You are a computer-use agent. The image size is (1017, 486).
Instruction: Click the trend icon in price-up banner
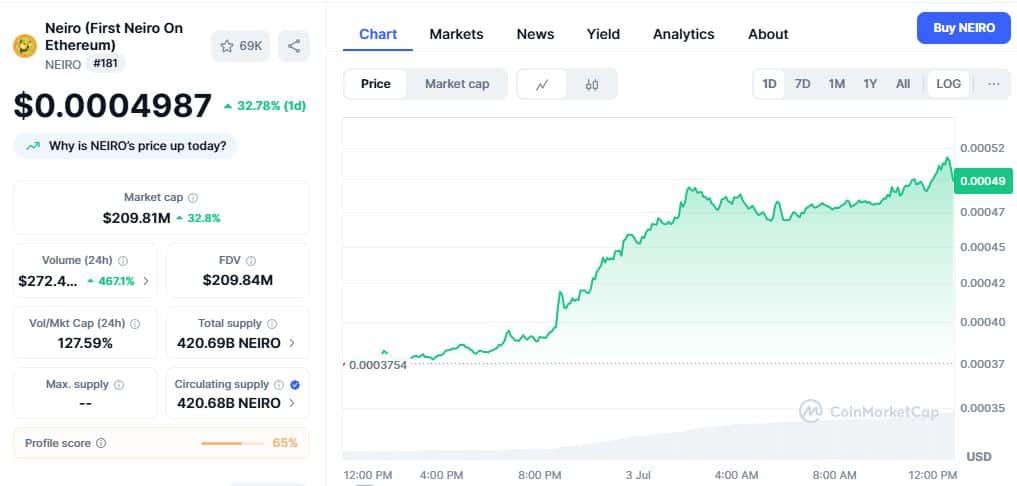tap(33, 147)
